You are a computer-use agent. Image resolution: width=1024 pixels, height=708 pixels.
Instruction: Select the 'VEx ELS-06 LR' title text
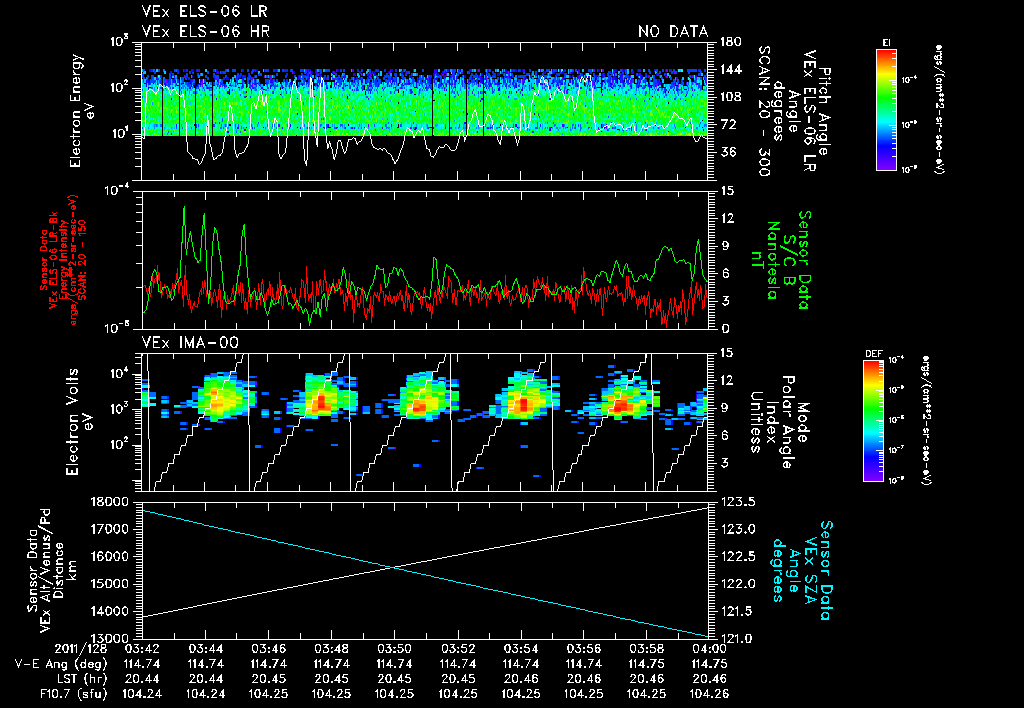[204, 12]
